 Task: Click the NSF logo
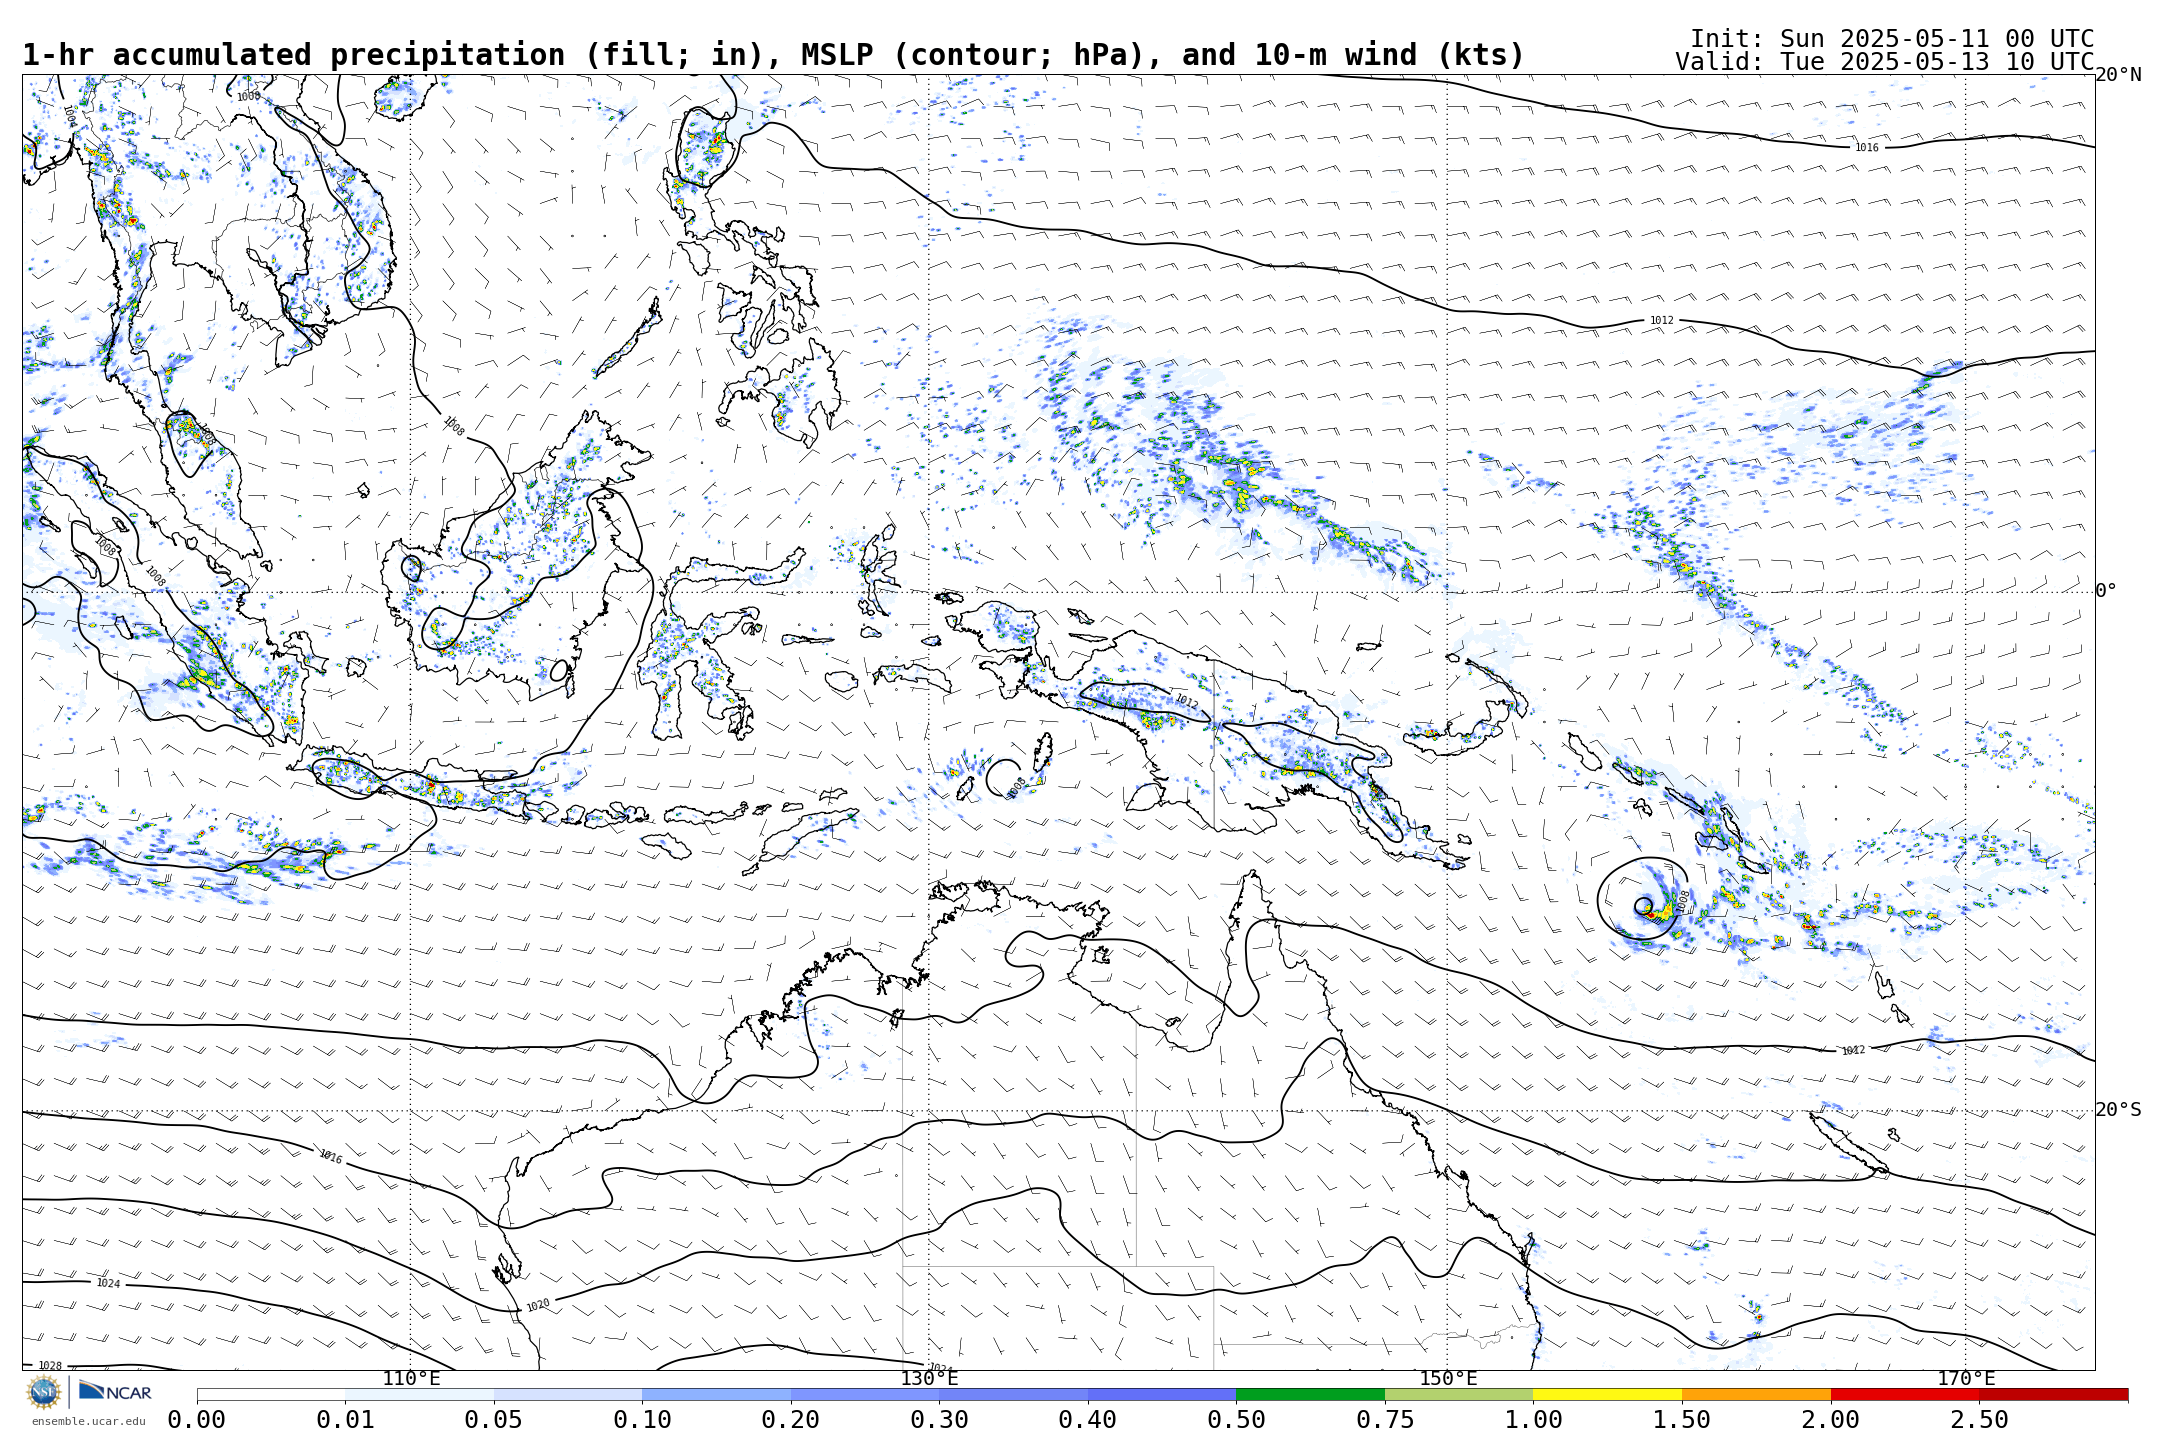point(44,1391)
